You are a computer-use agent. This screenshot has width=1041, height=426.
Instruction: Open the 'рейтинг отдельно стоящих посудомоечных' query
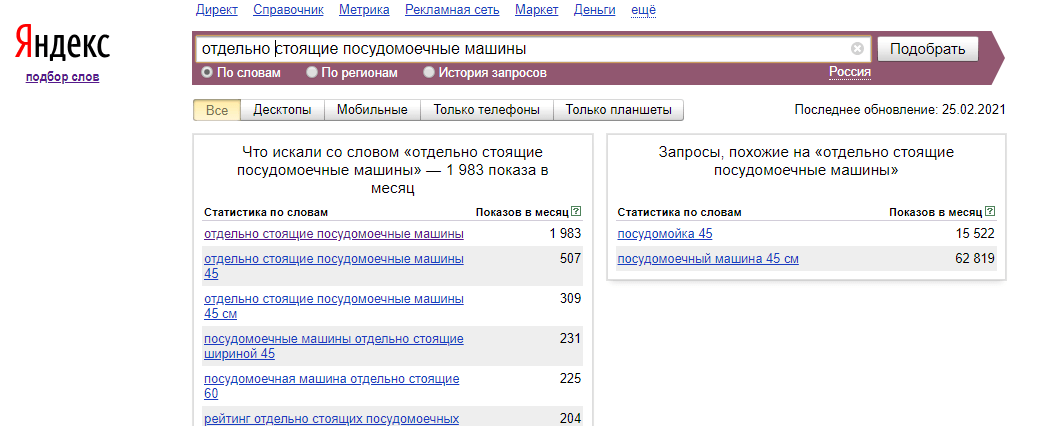coord(331,419)
